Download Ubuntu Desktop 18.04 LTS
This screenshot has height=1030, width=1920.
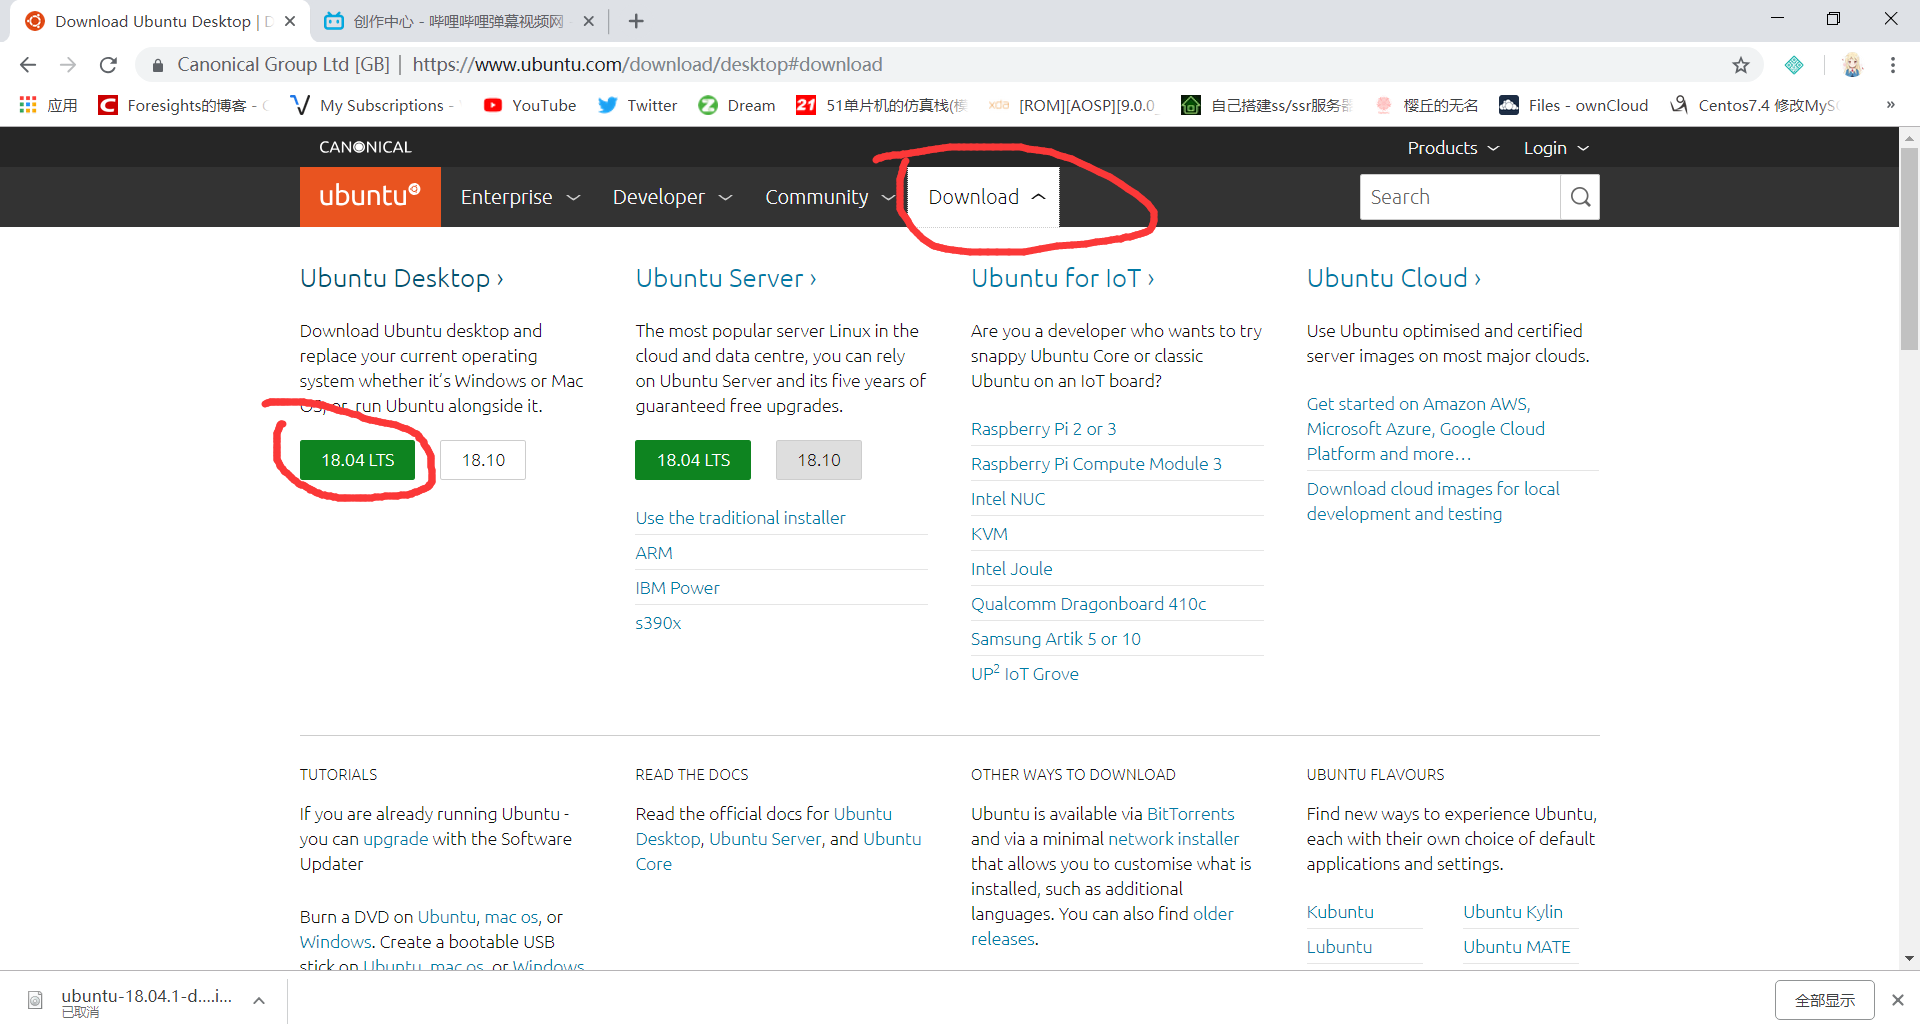358,460
